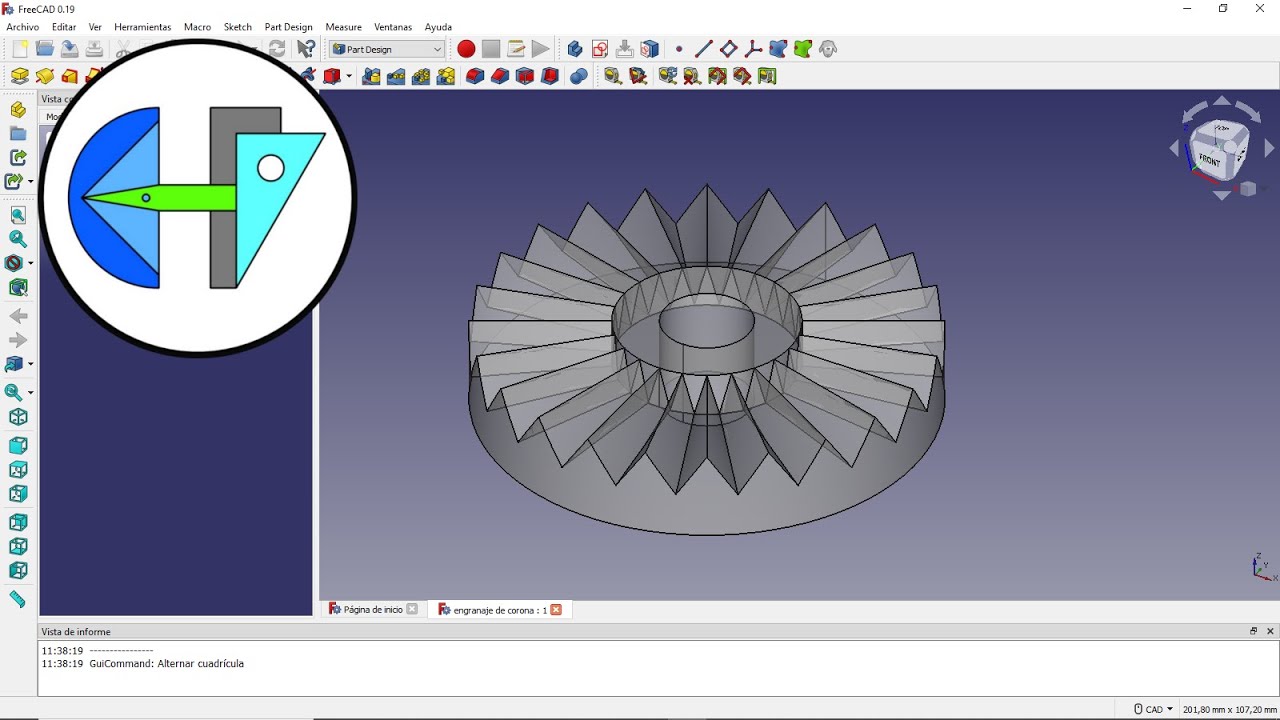The width and height of the screenshot is (1280, 720).
Task: Expand the link actions dropdown arrow
Action: click(31, 182)
